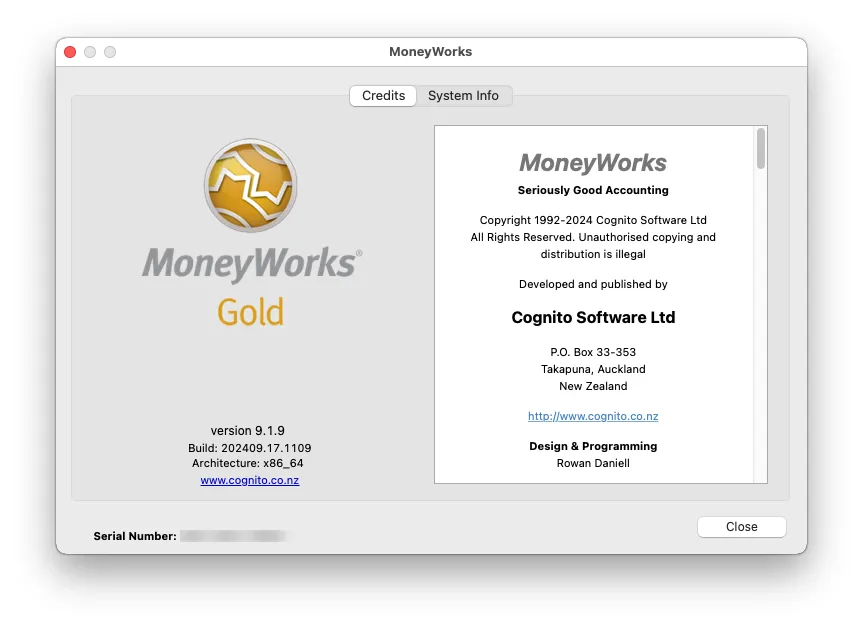Click the Gold edition wordmark
The image size is (863, 624).
[250, 312]
